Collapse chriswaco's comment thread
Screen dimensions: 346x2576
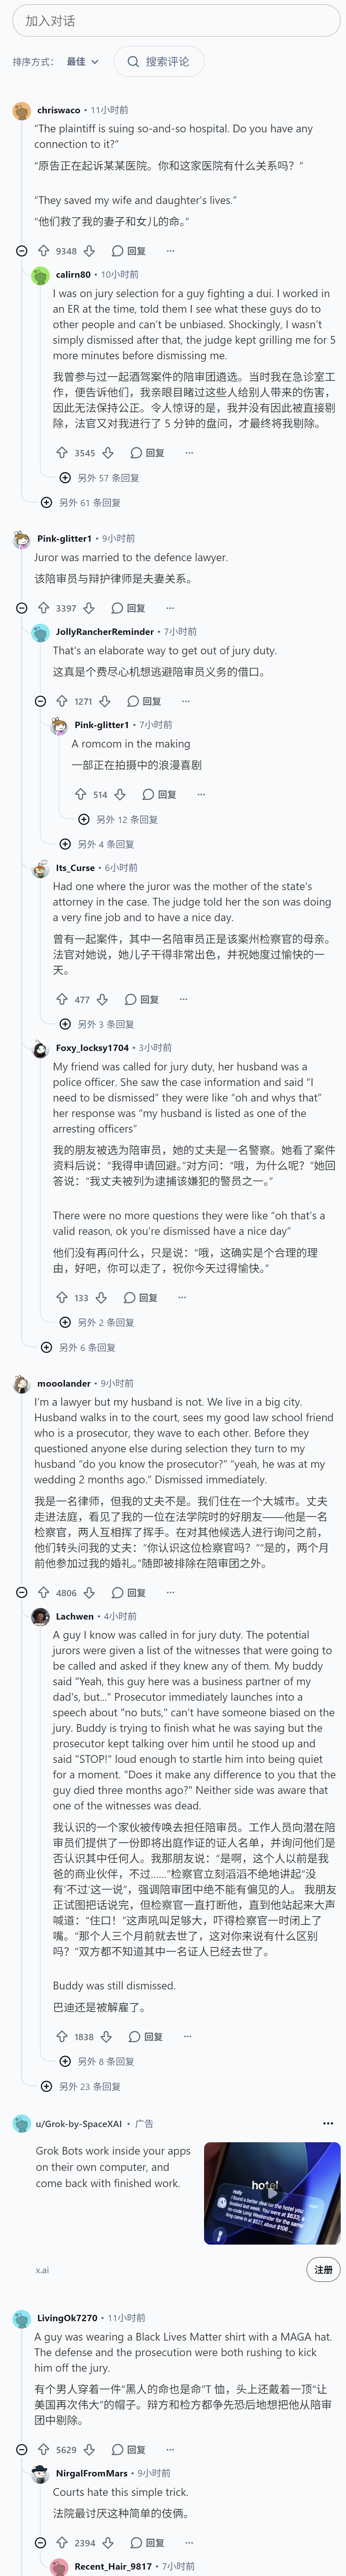click(22, 251)
